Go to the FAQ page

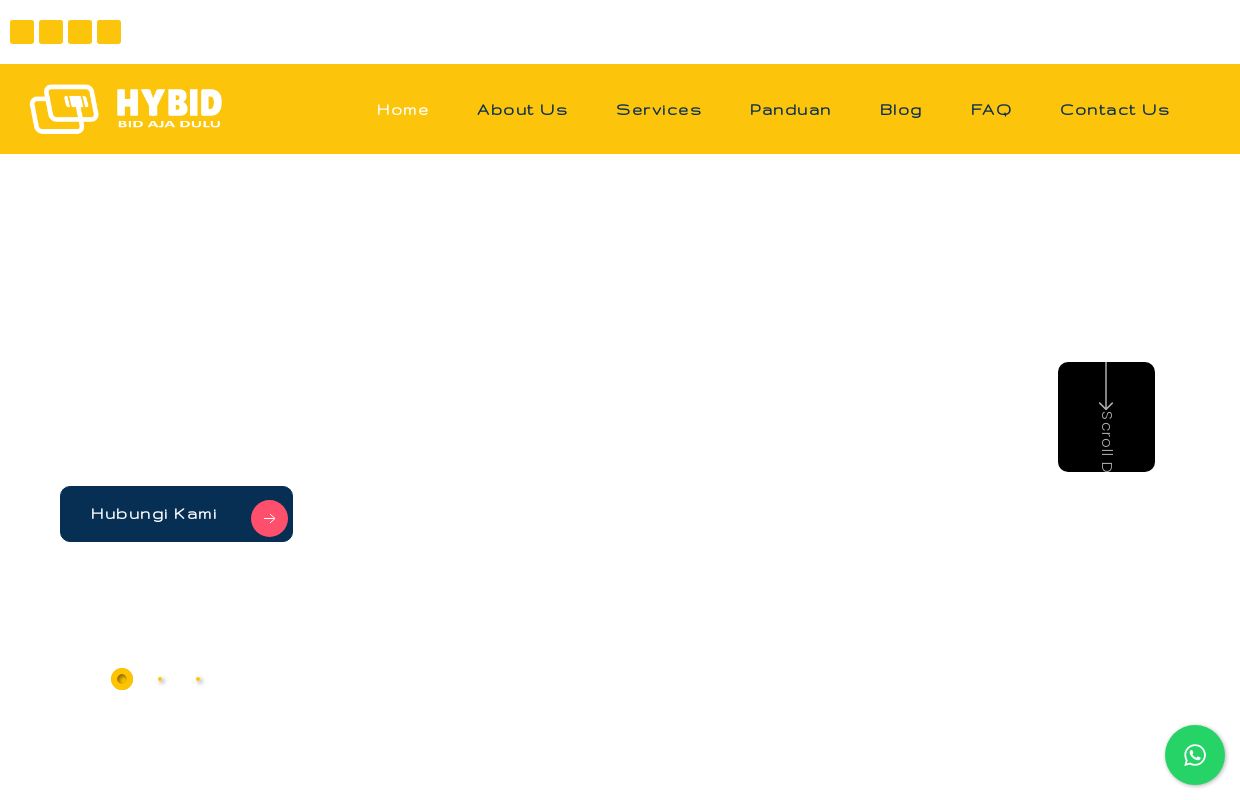click(x=991, y=110)
